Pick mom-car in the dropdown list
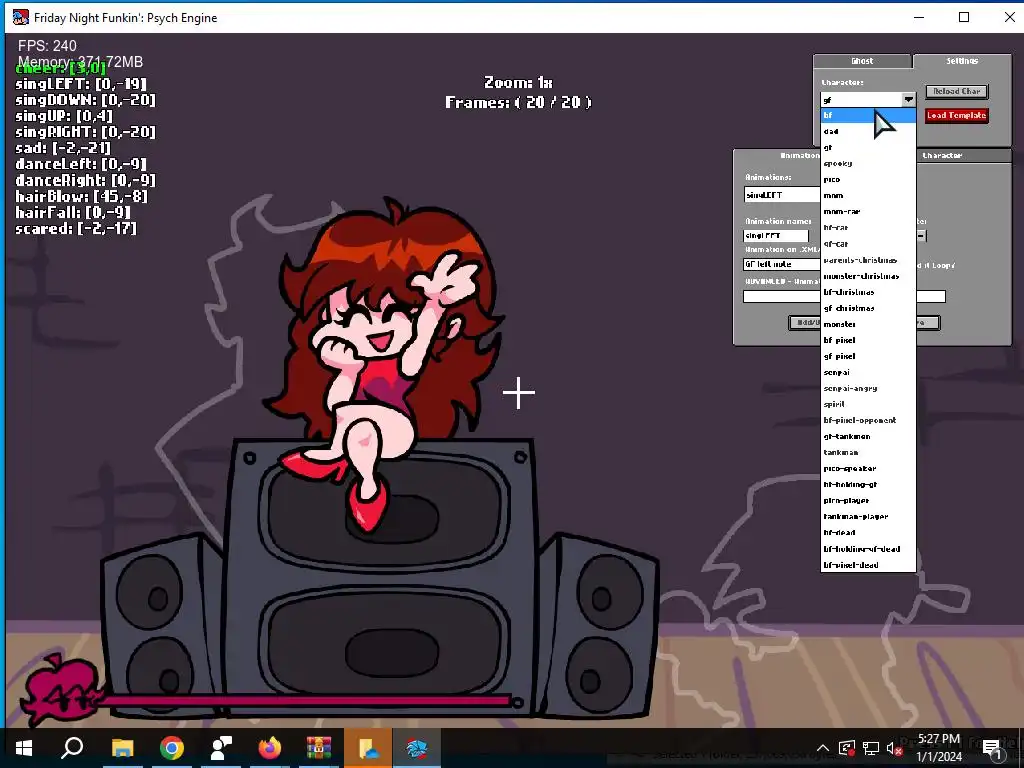 point(868,212)
